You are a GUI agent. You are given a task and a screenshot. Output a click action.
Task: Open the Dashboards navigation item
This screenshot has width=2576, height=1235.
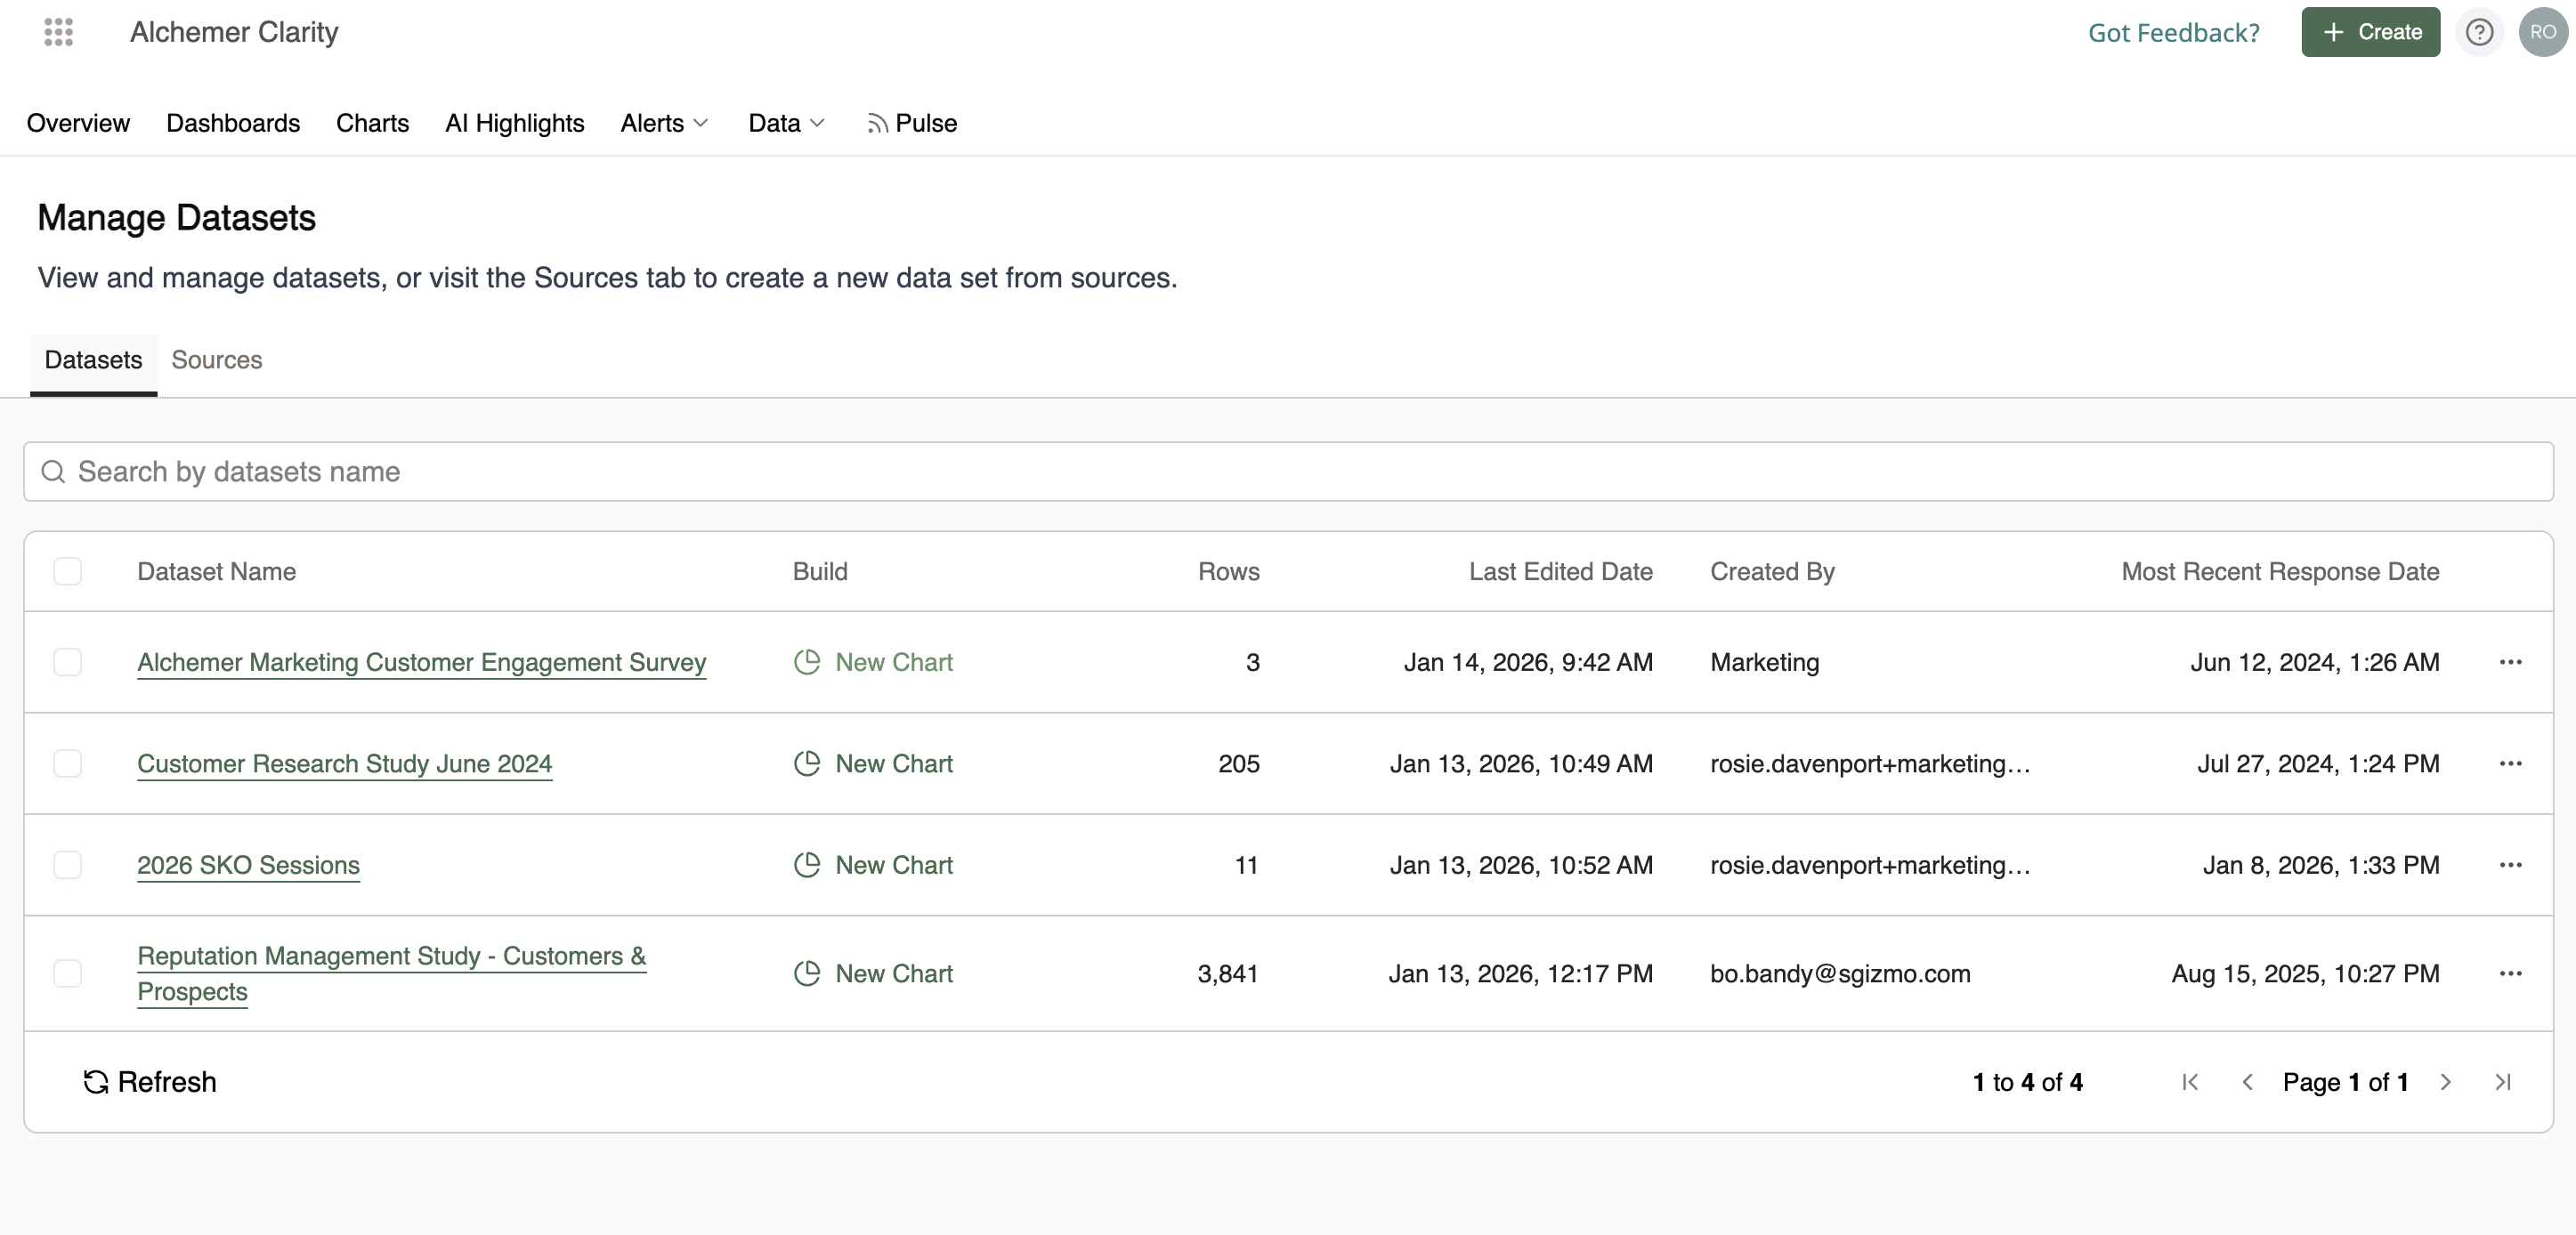233,123
